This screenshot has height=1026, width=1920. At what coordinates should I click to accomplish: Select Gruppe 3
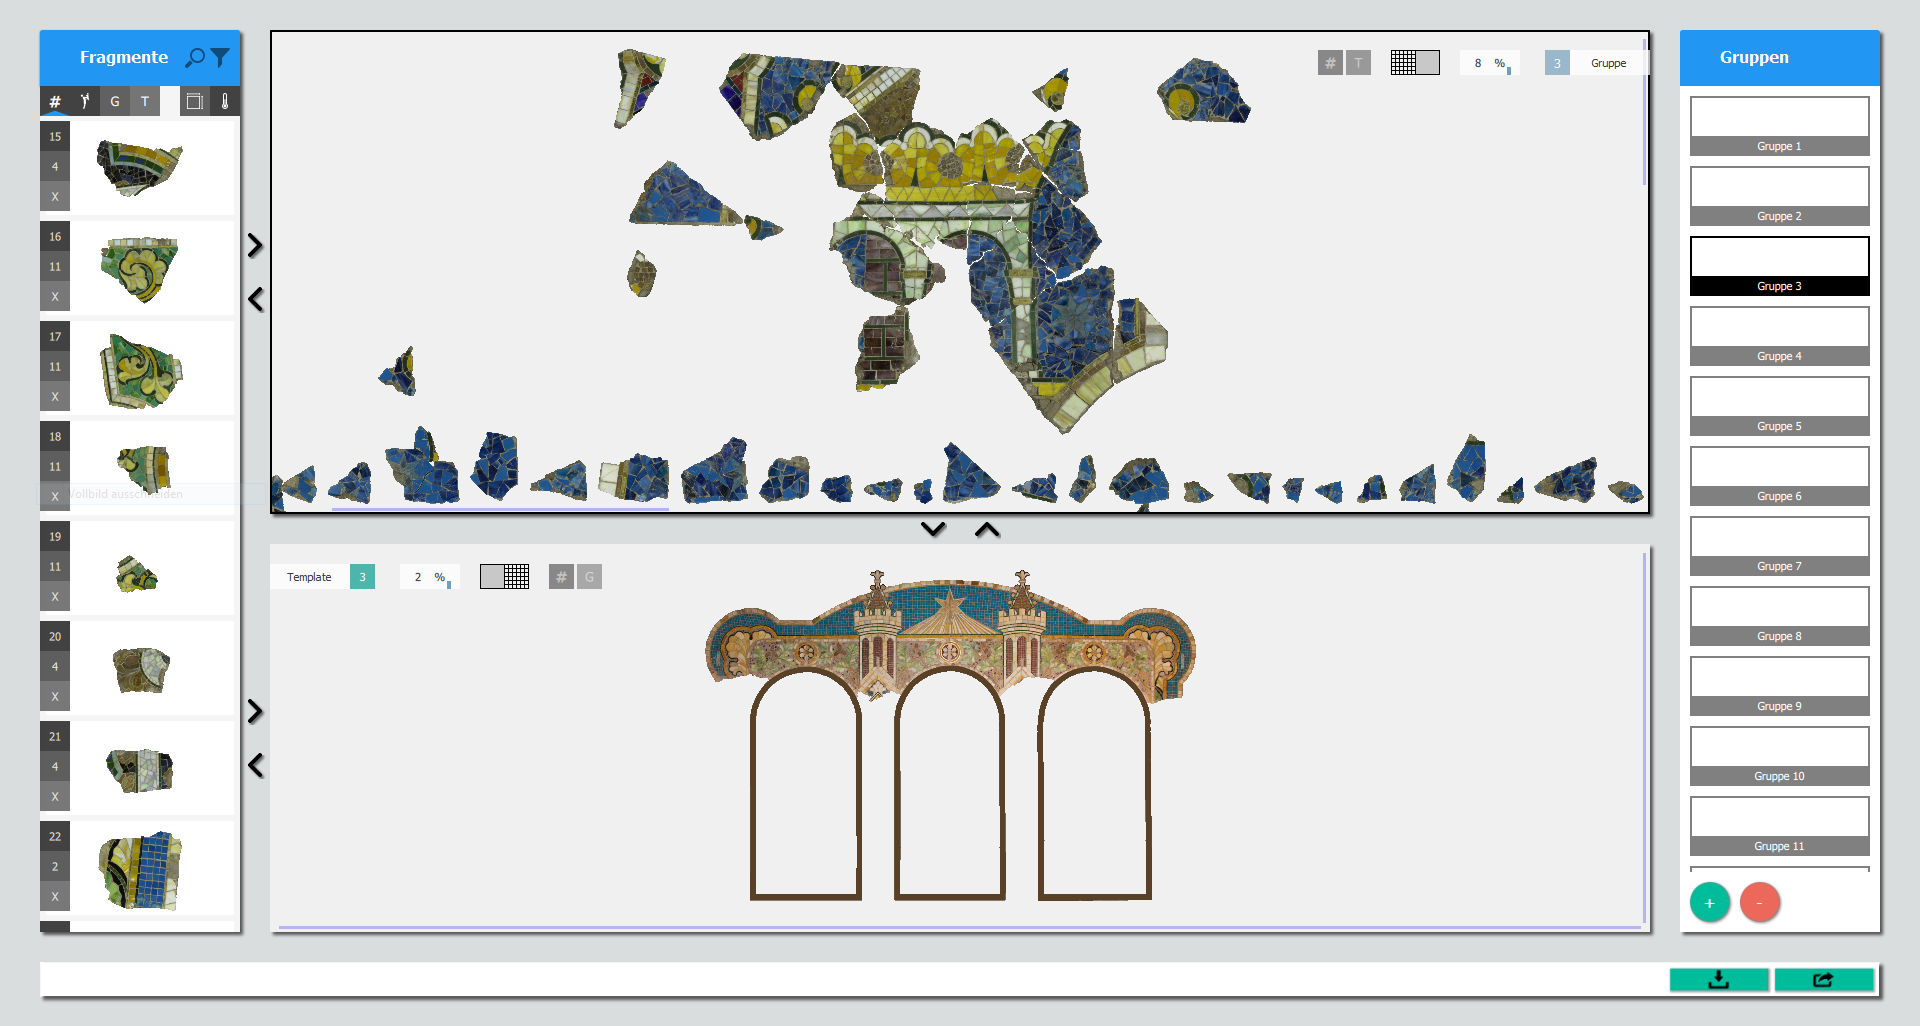1779,266
